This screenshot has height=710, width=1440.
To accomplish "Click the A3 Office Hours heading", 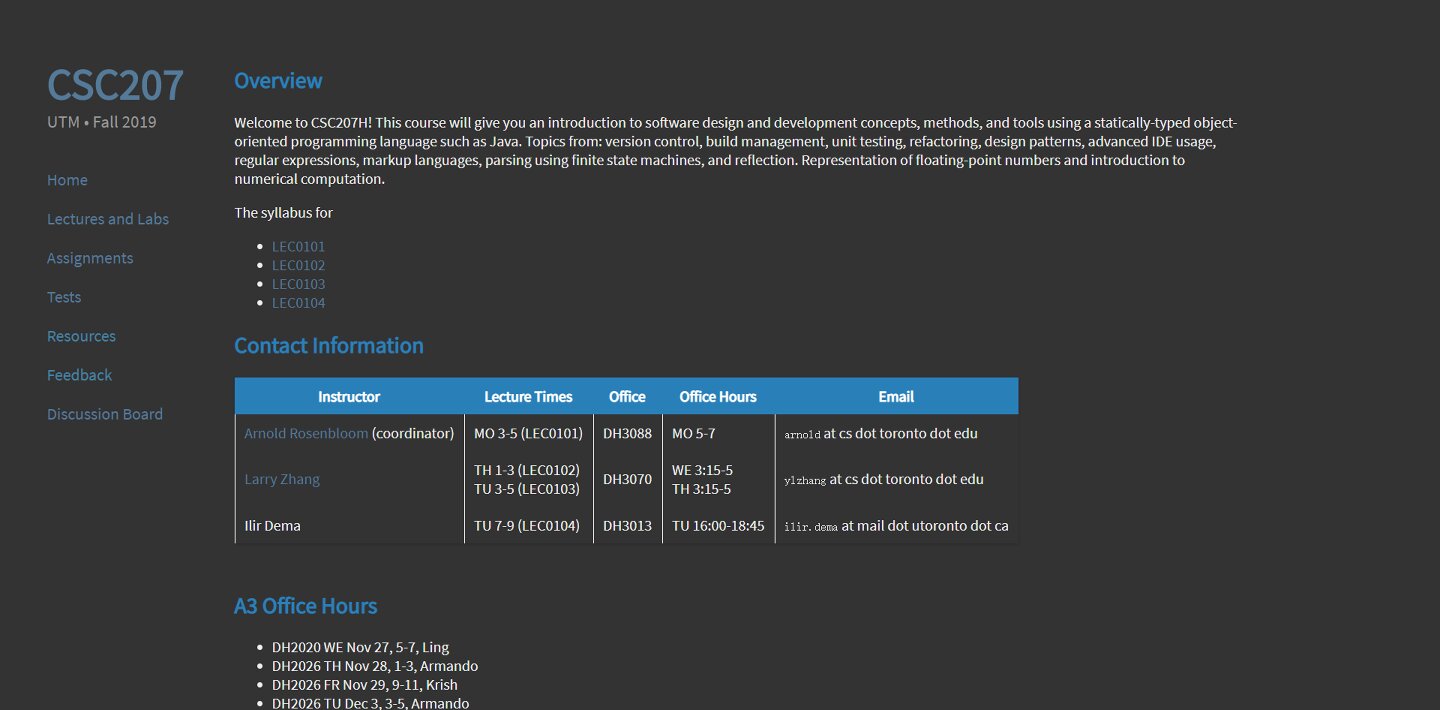I will pos(305,606).
